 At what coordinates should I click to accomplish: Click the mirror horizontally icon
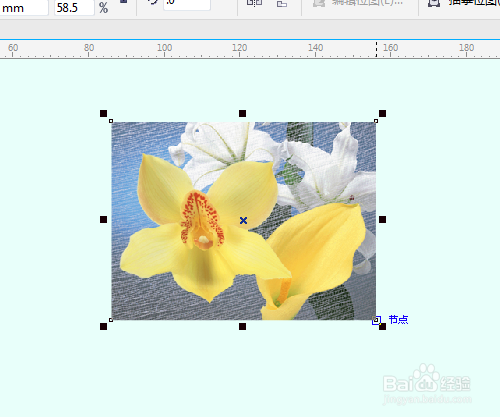pyautogui.click(x=254, y=3)
